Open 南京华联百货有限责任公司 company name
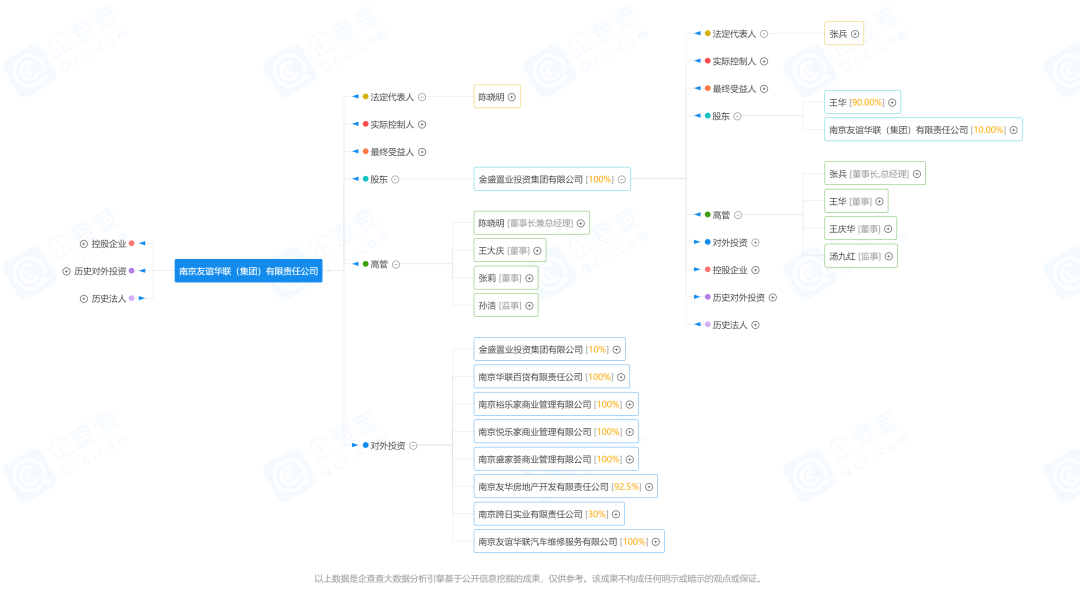Viewport: 1080px width, 596px height. click(530, 378)
